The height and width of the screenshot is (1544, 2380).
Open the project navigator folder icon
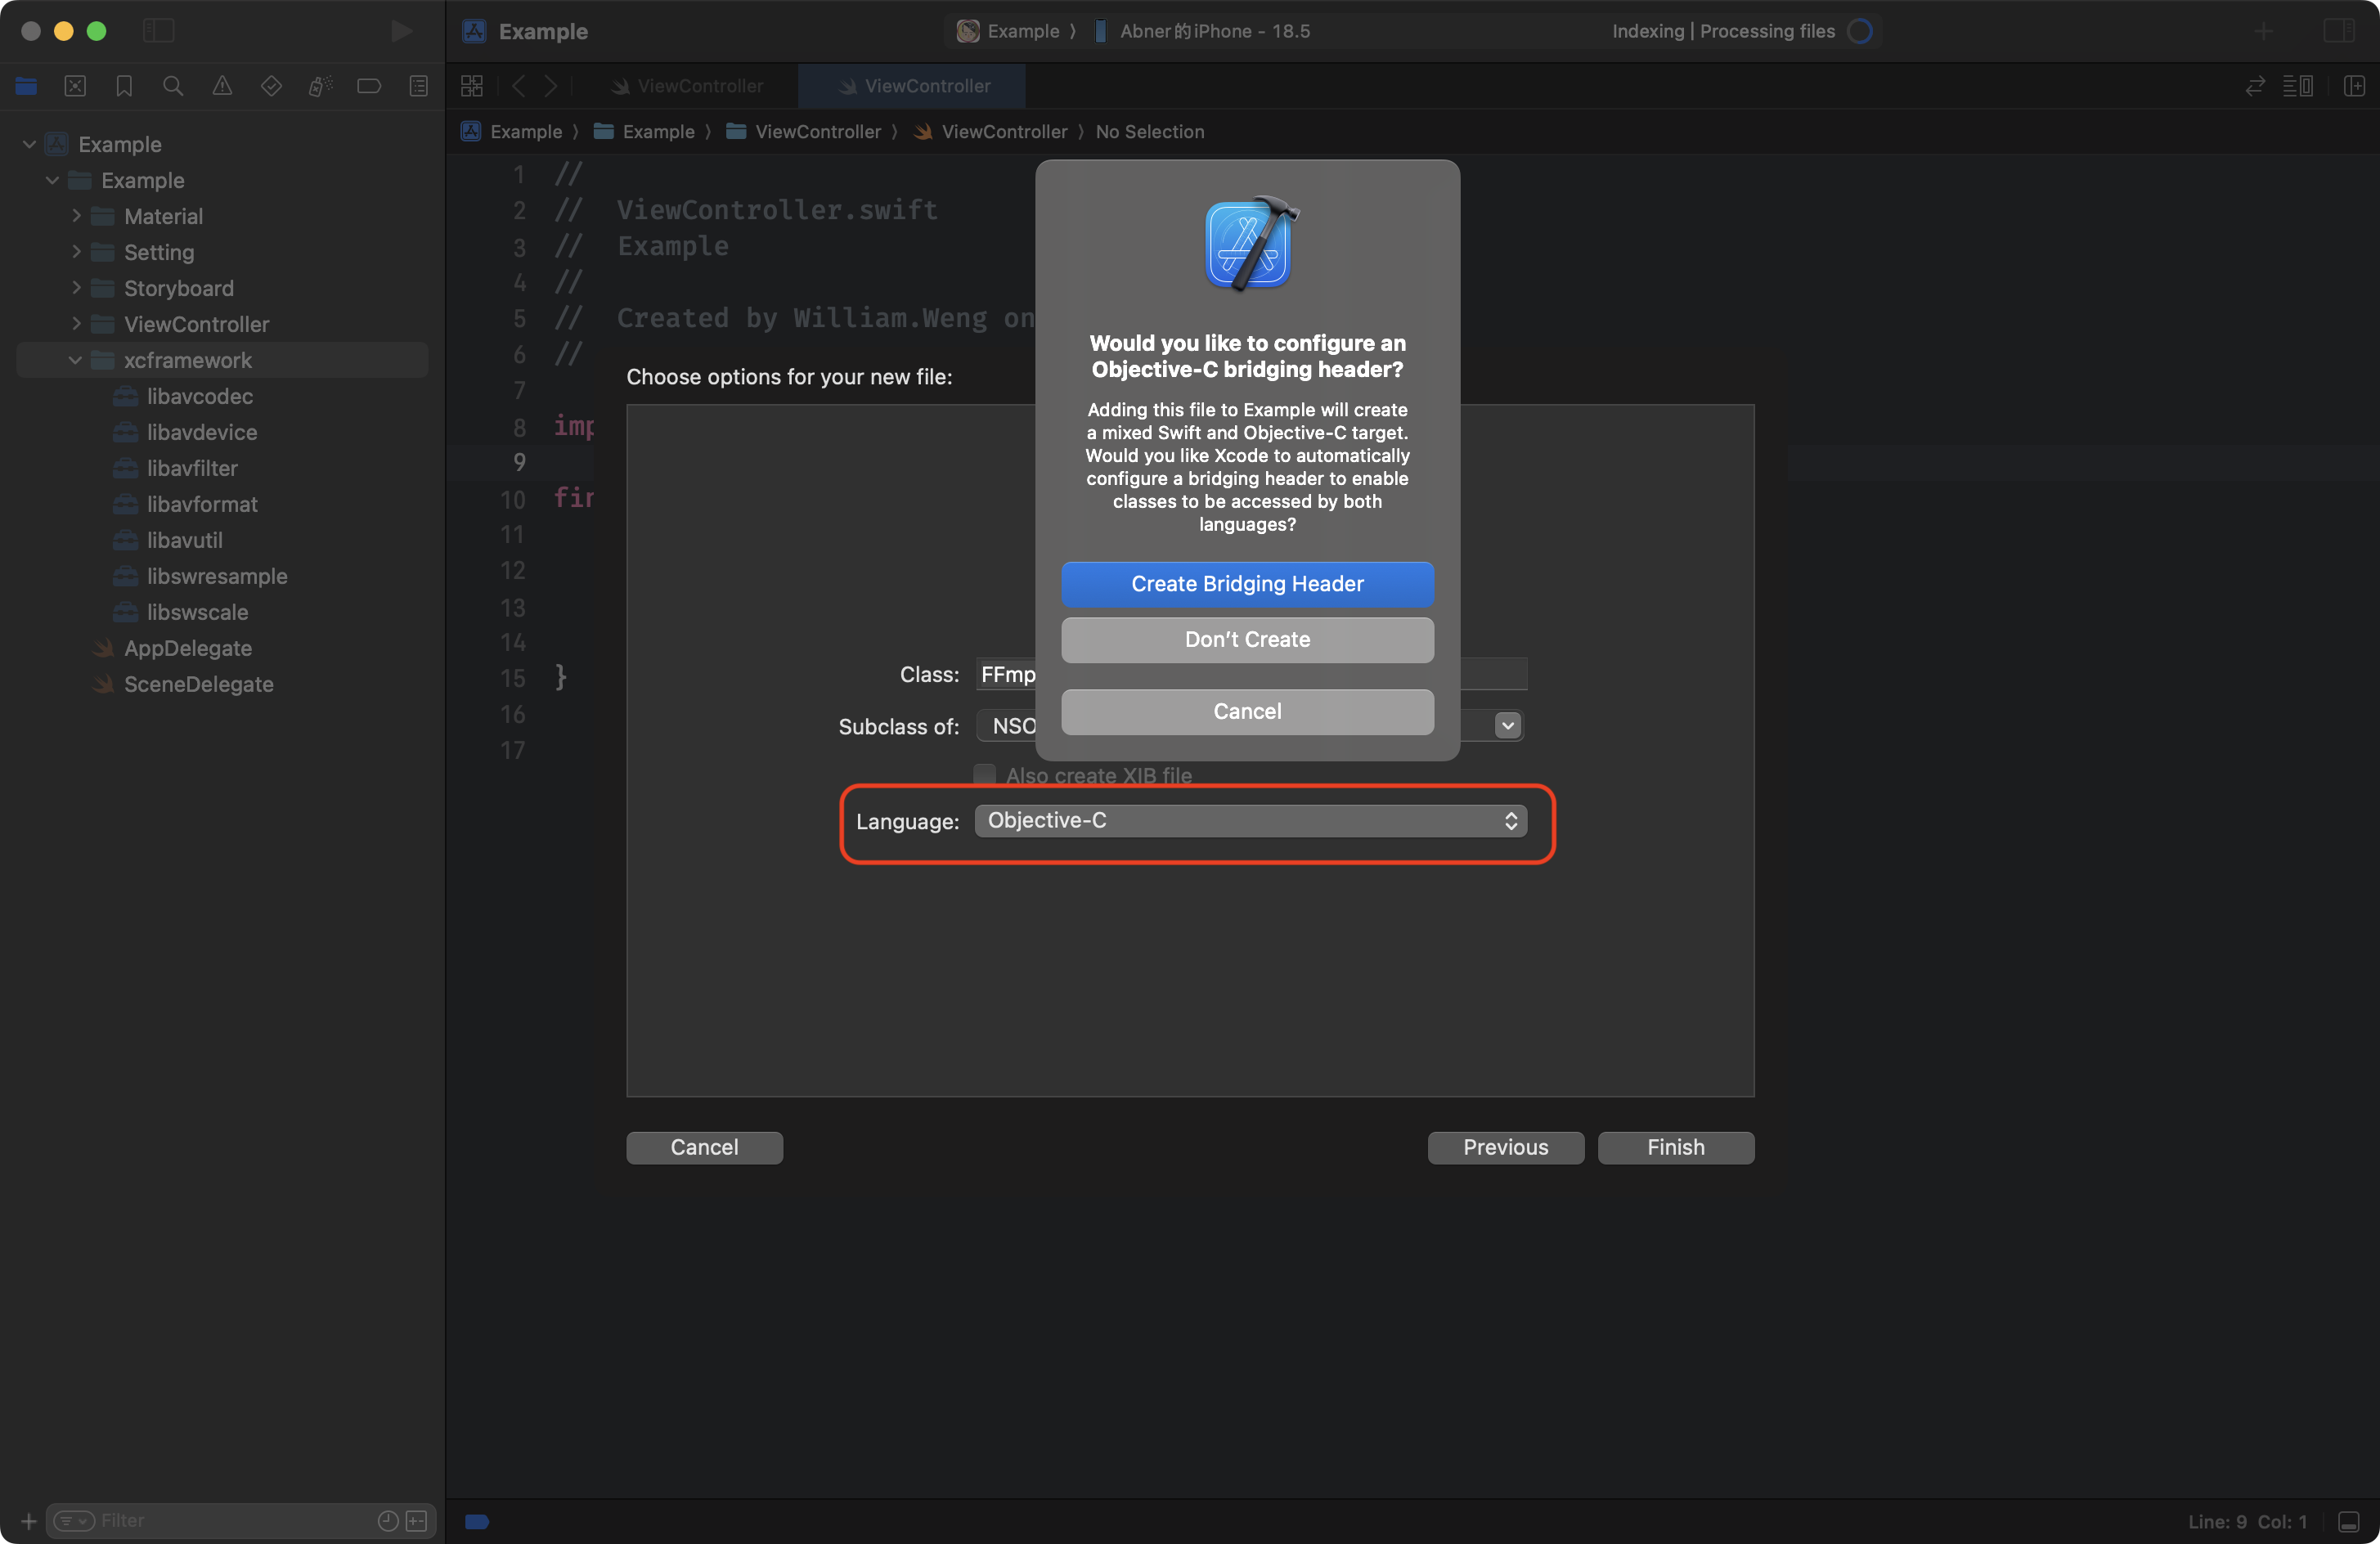[x=26, y=86]
